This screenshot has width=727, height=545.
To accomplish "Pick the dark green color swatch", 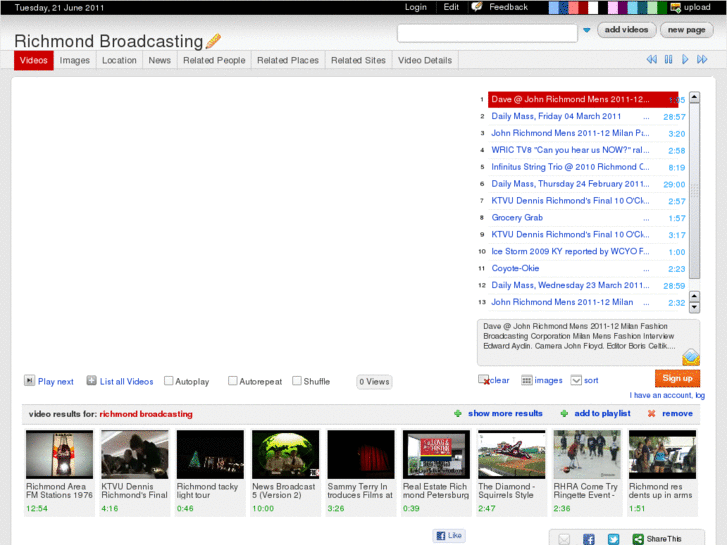I will click(662, 7).
